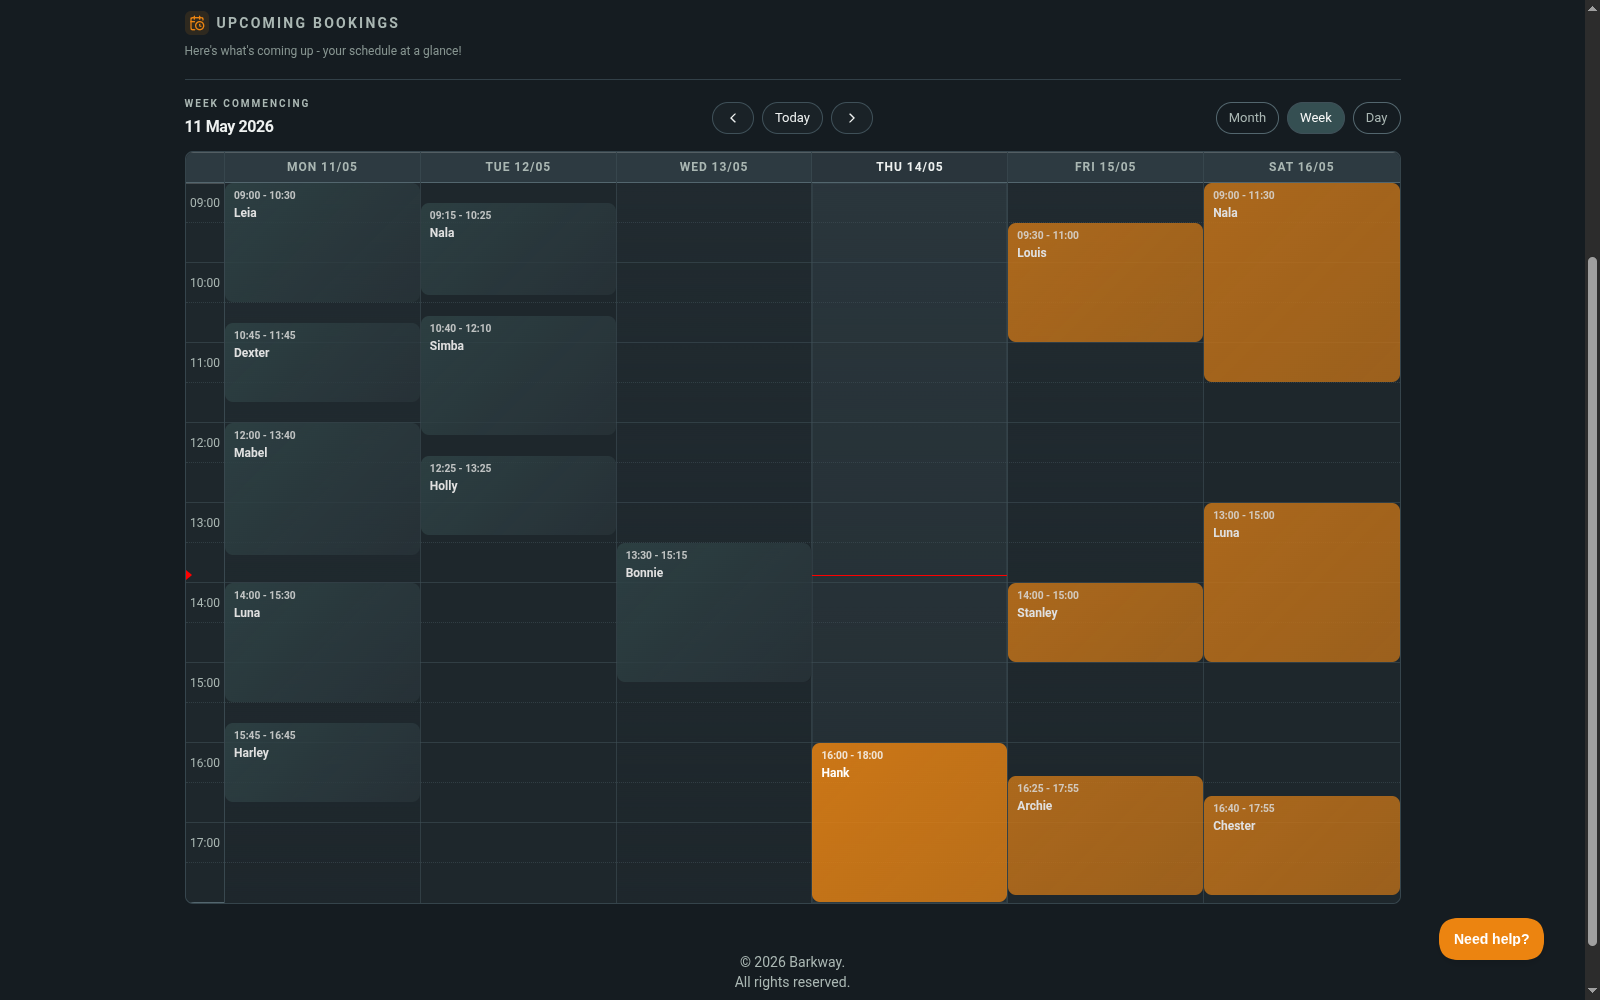The width and height of the screenshot is (1600, 1000).
Task: Select MON 11/05 column header
Action: click(x=322, y=167)
